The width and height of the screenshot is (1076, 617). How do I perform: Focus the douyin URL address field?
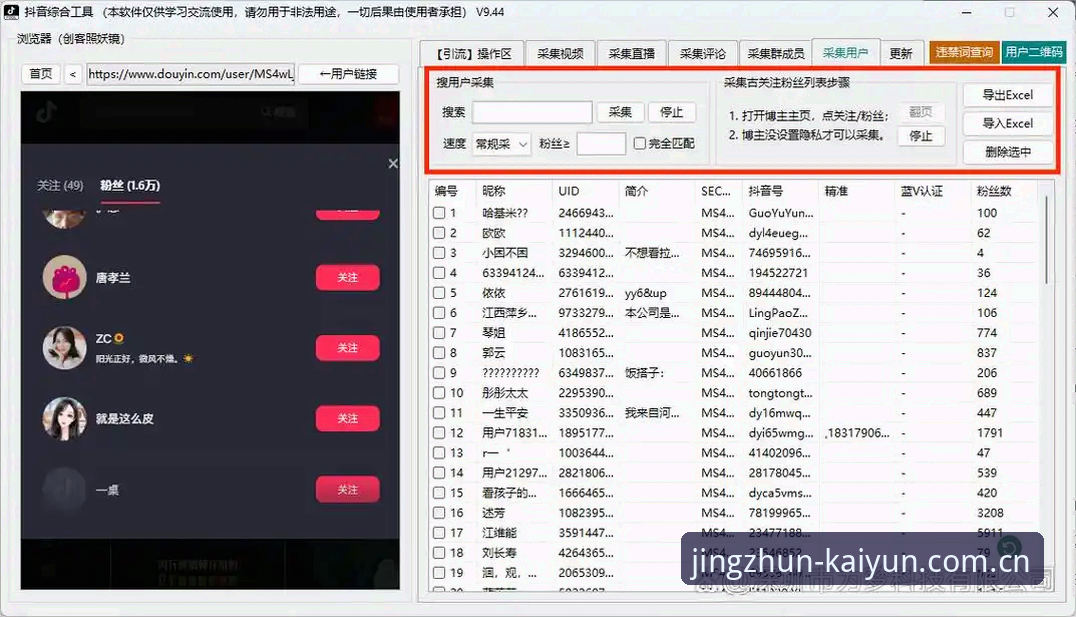click(x=191, y=73)
